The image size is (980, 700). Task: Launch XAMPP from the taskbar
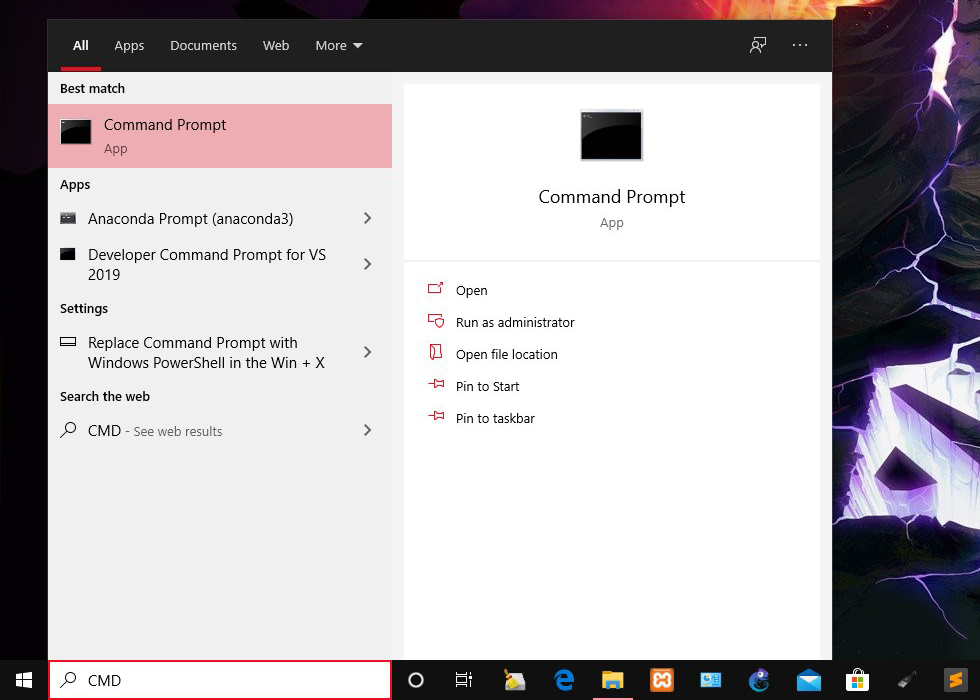tap(662, 680)
